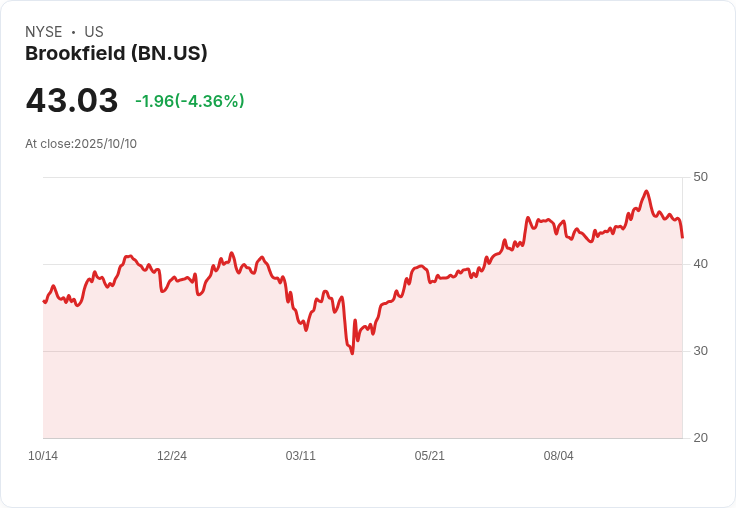The image size is (736, 508).
Task: Click the NYSE exchange label
Action: [44, 32]
